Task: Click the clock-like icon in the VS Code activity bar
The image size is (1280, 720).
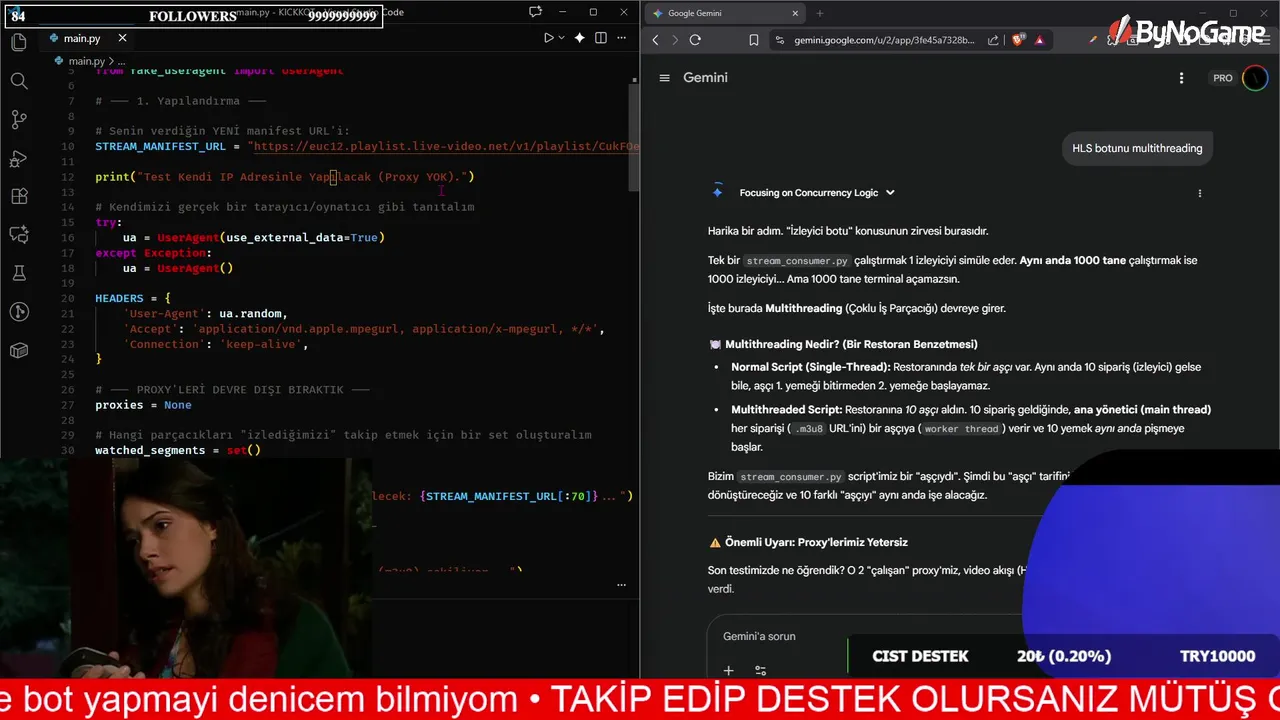Action: coord(19,312)
